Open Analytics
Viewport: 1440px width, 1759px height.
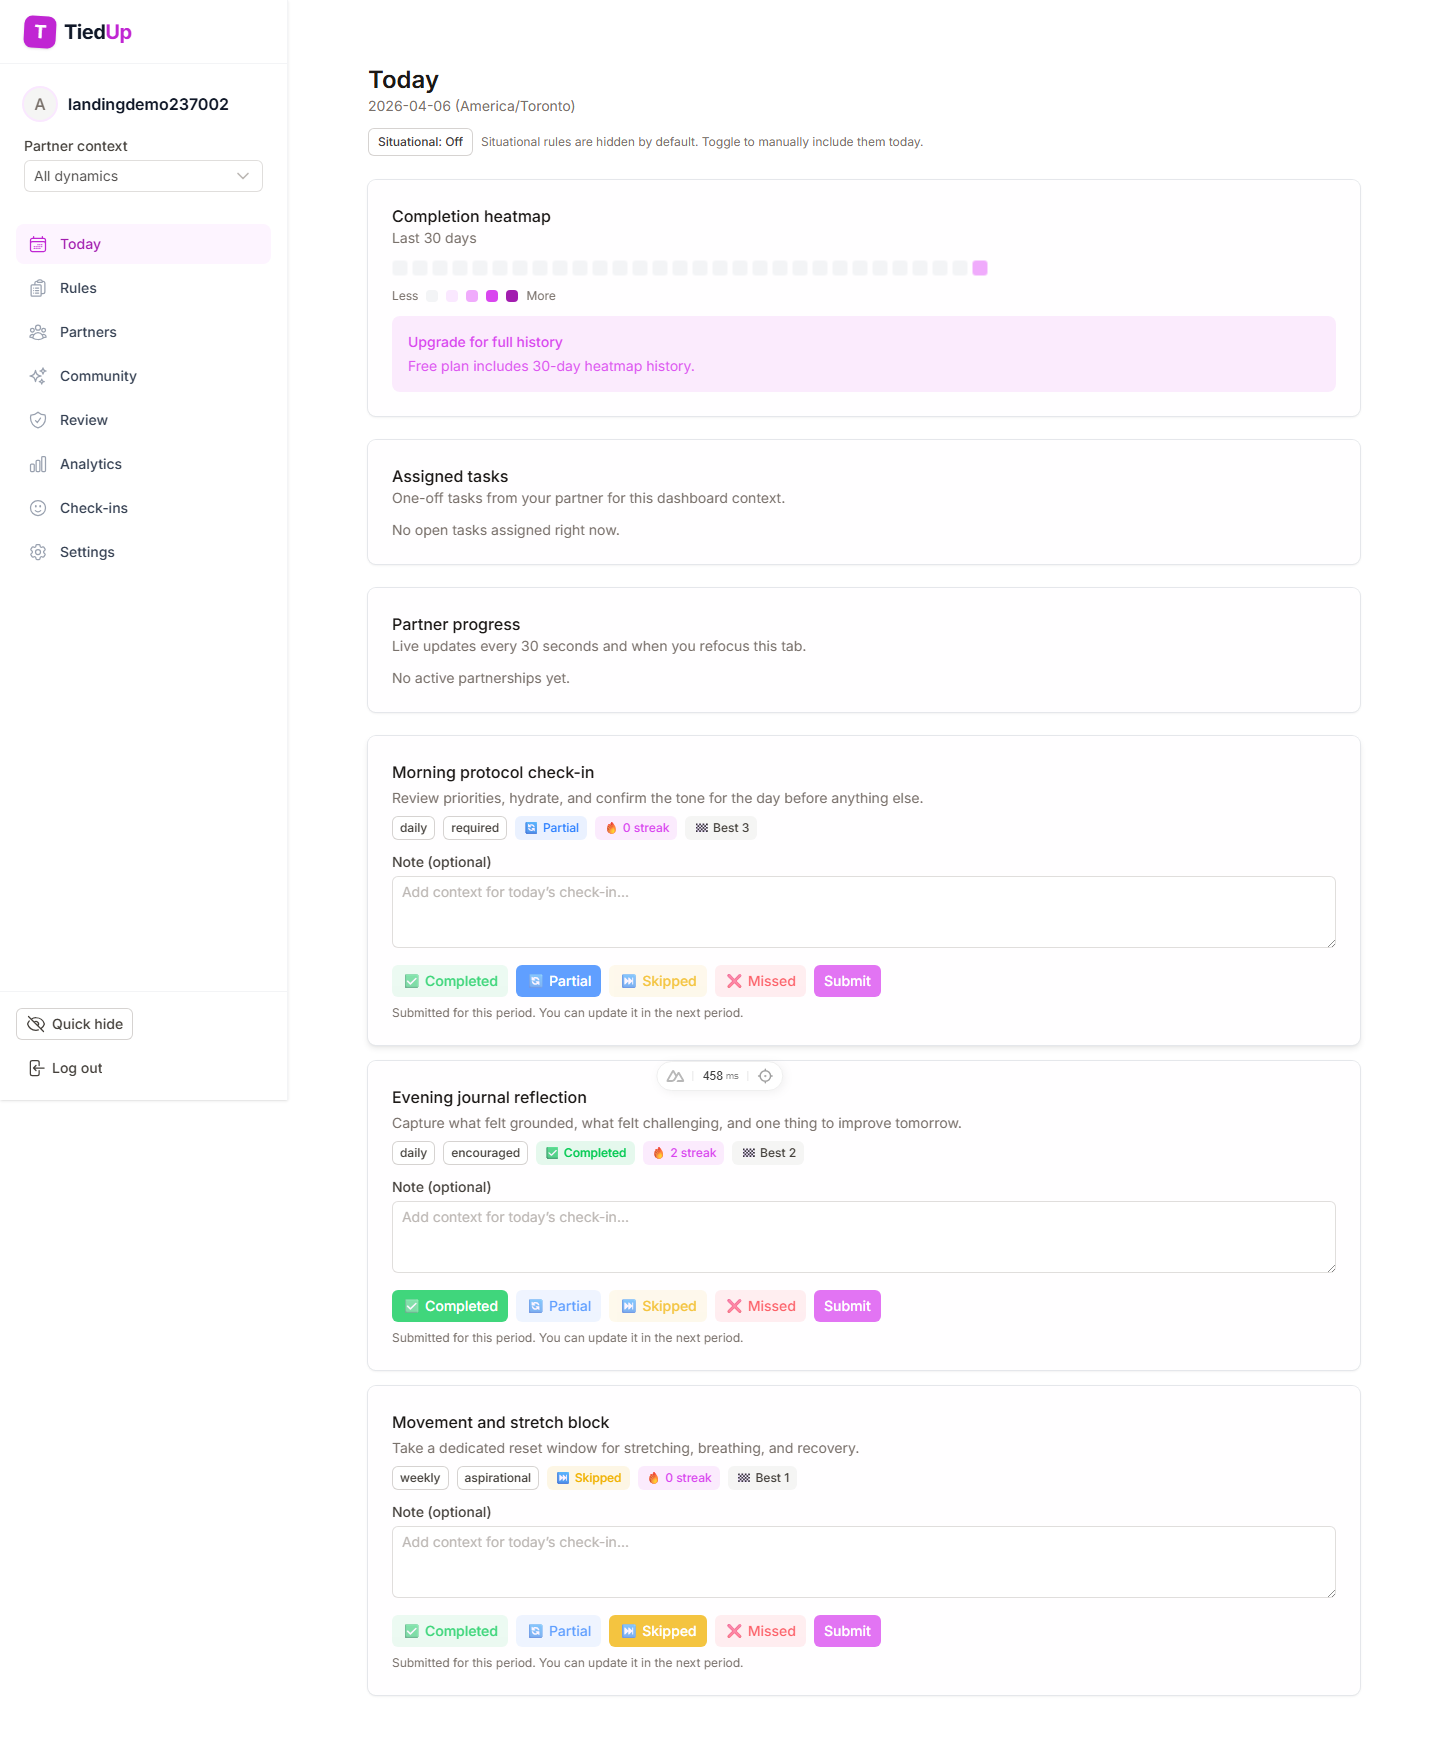tap(143, 464)
